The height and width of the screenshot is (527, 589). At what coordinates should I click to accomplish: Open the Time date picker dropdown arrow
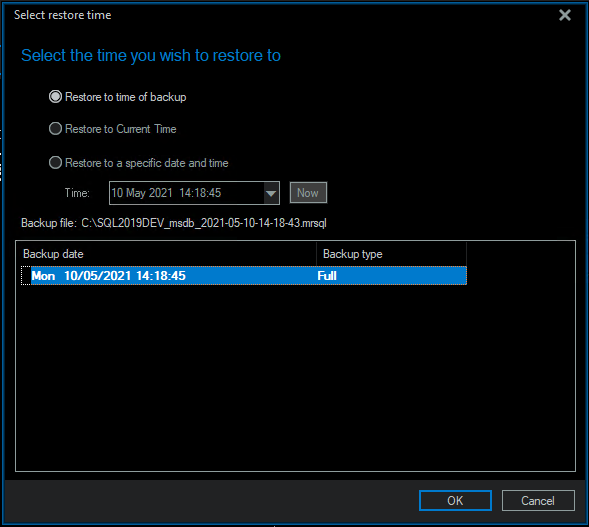[x=271, y=193]
